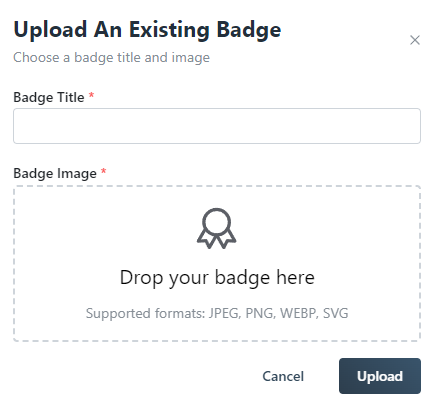Click the dialog heading 'Upload An Existing Badge'
Image resolution: width=434 pixels, height=418 pixels.
(147, 30)
